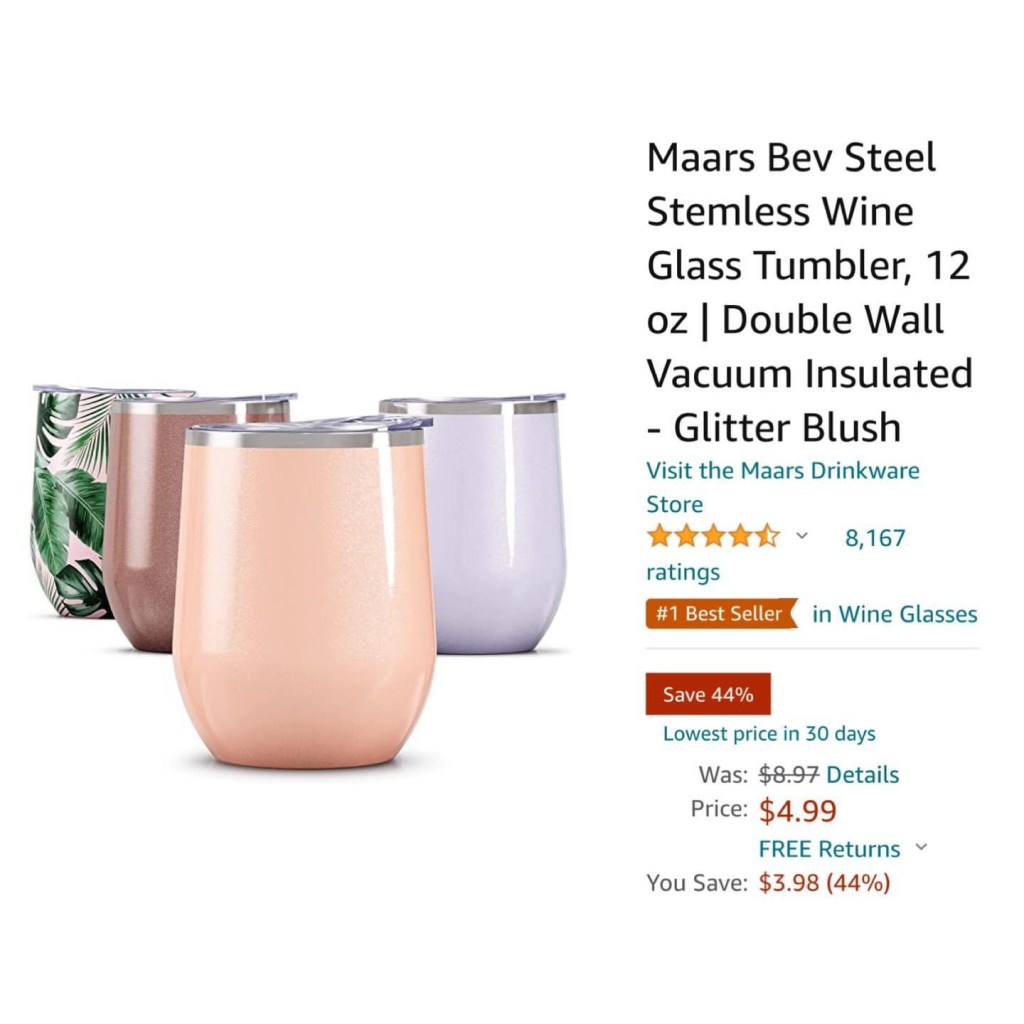Expand the FREE Returns chevron
Viewport: 1024px width, 1024px height.
point(921,847)
